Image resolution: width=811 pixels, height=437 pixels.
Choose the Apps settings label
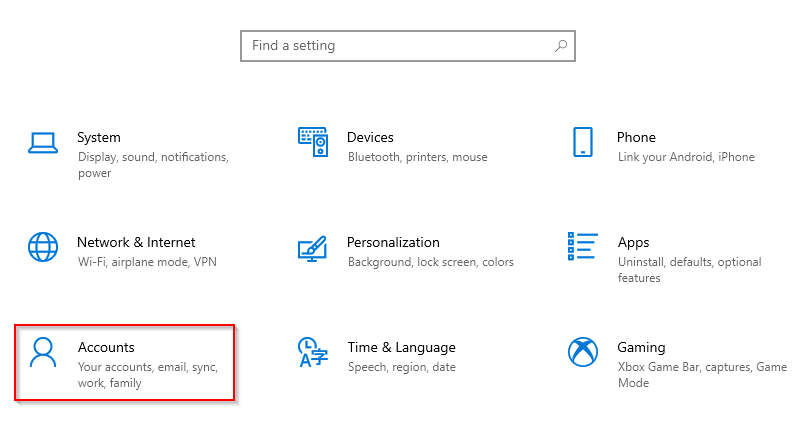633,243
